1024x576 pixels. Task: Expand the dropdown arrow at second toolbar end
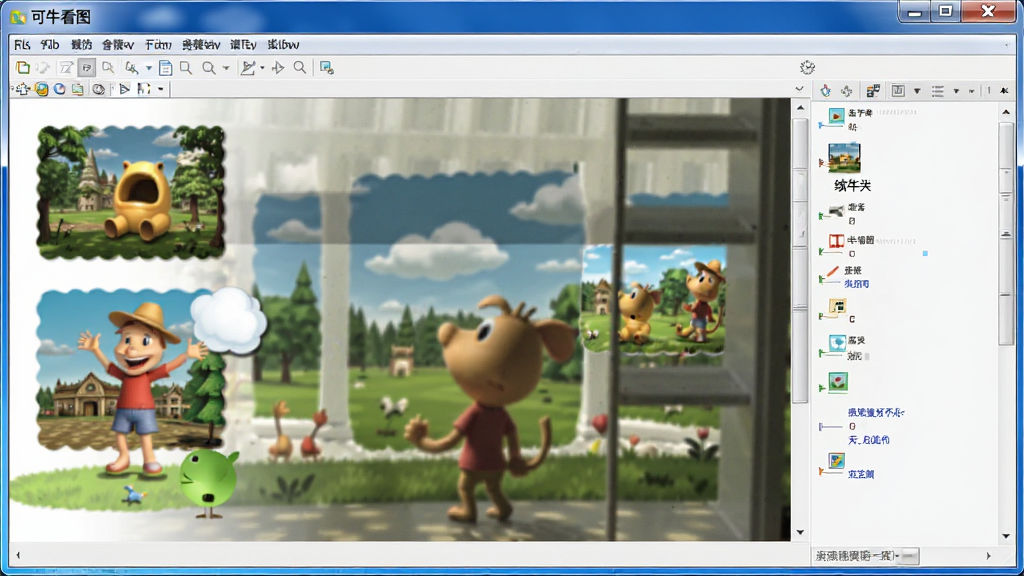pos(161,89)
